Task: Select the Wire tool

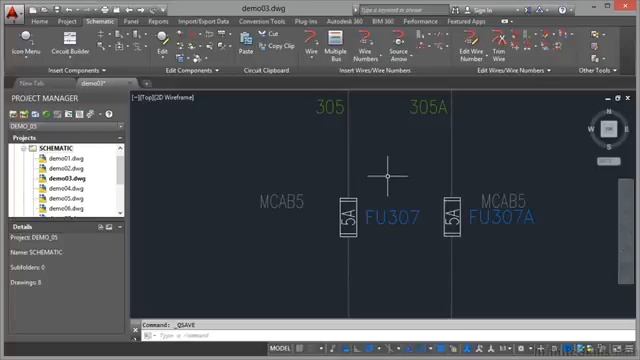Action: point(311,42)
